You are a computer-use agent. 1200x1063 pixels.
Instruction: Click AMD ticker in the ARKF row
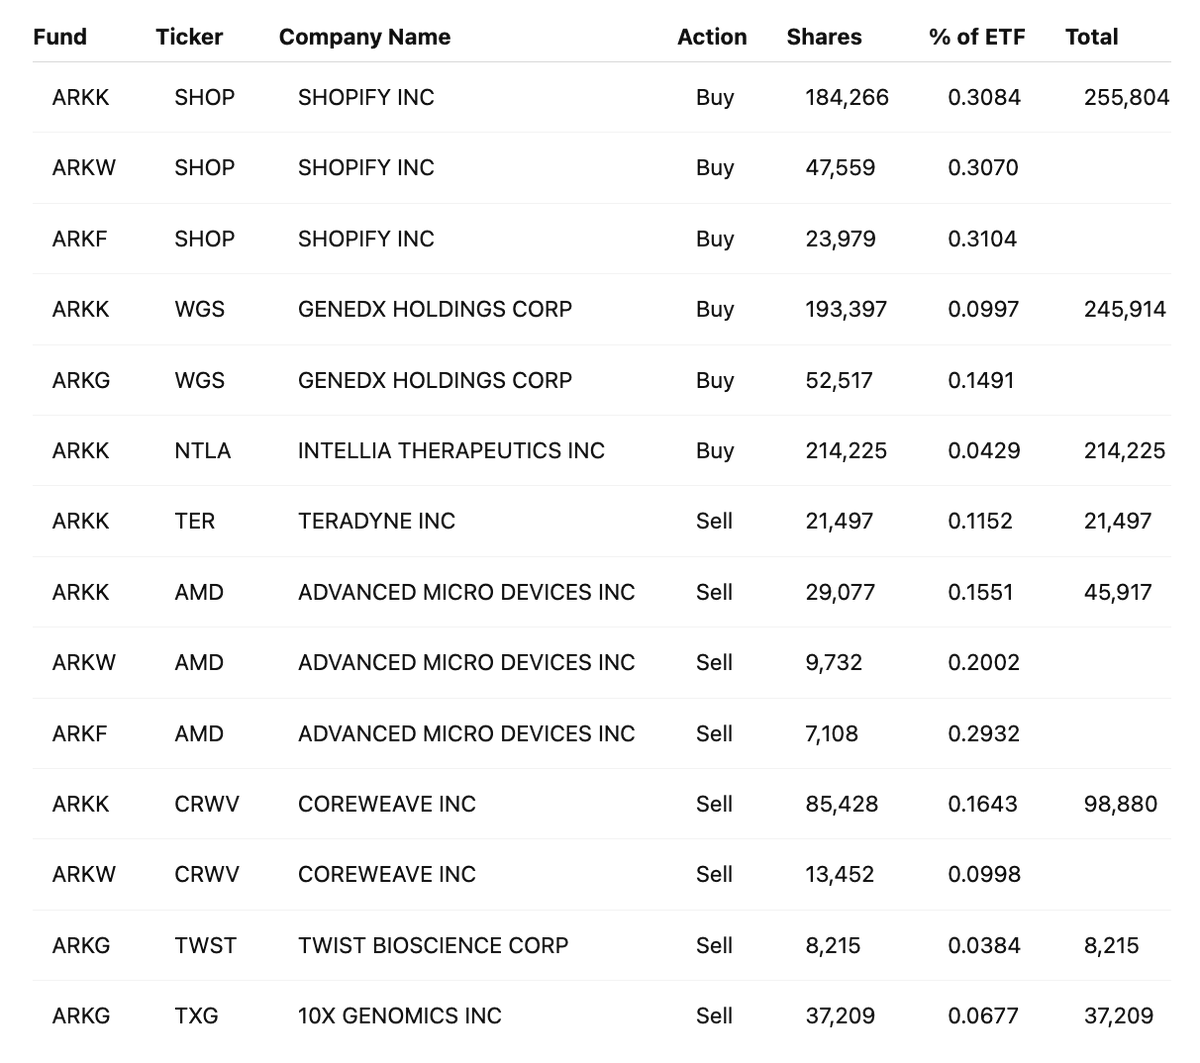point(199,733)
